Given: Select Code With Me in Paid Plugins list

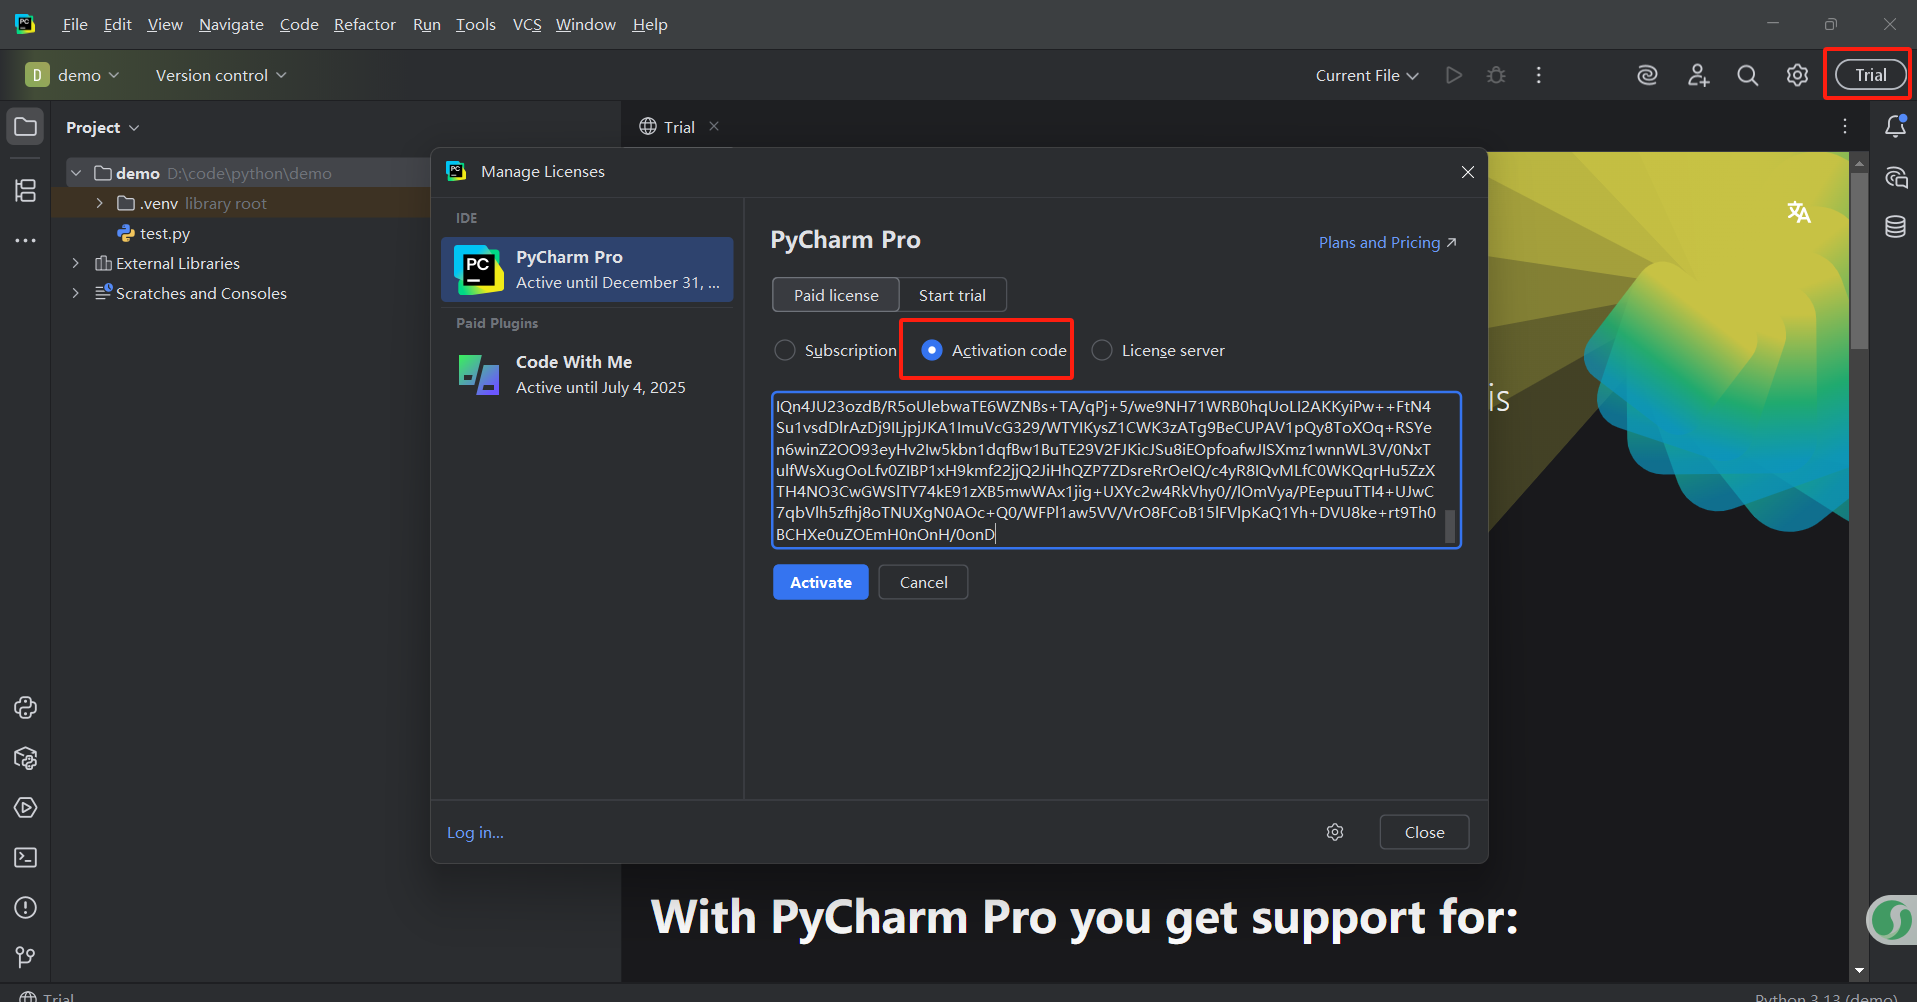Looking at the screenshot, I should click(587, 374).
